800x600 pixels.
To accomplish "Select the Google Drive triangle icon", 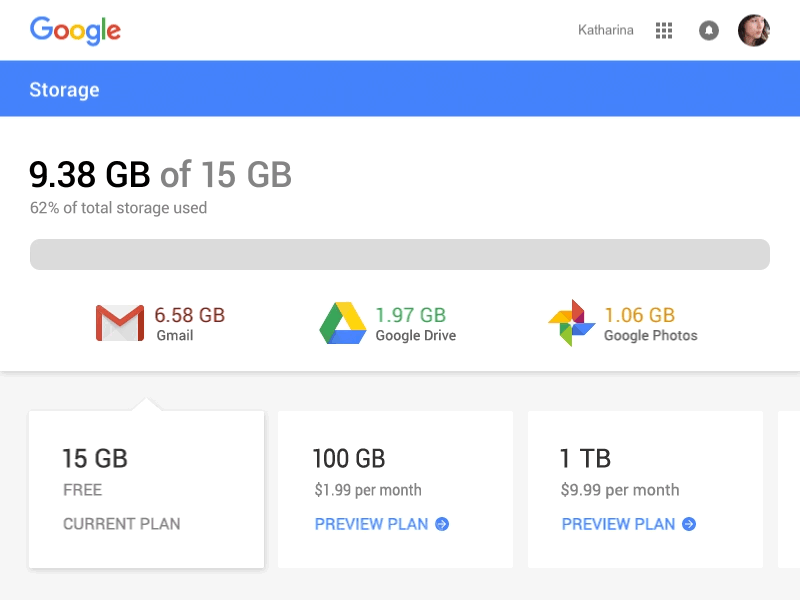I will click(x=344, y=322).
